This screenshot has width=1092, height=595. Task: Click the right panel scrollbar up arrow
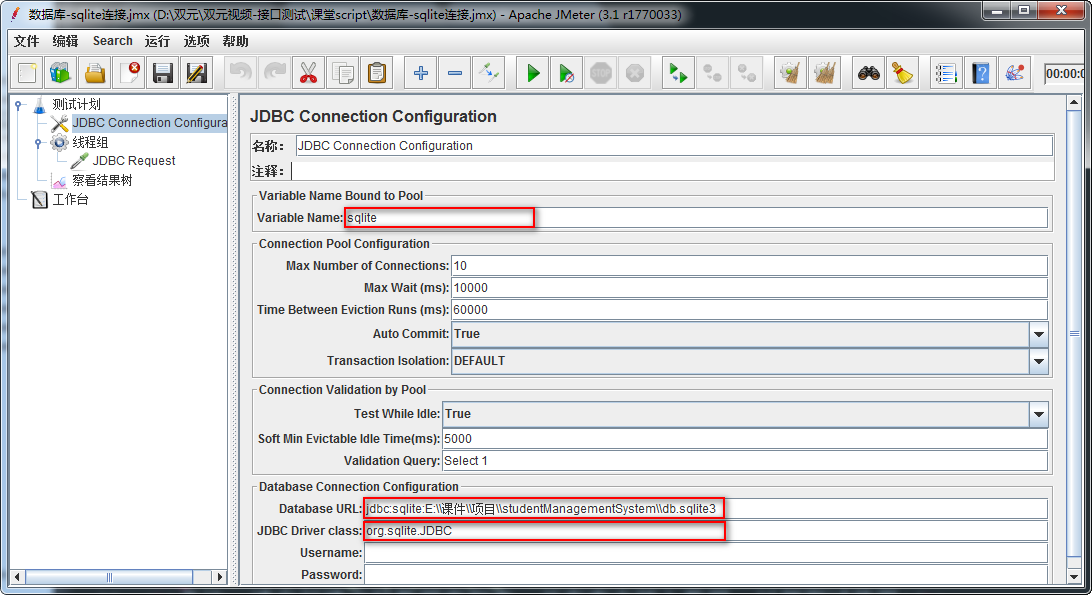(x=1073, y=103)
